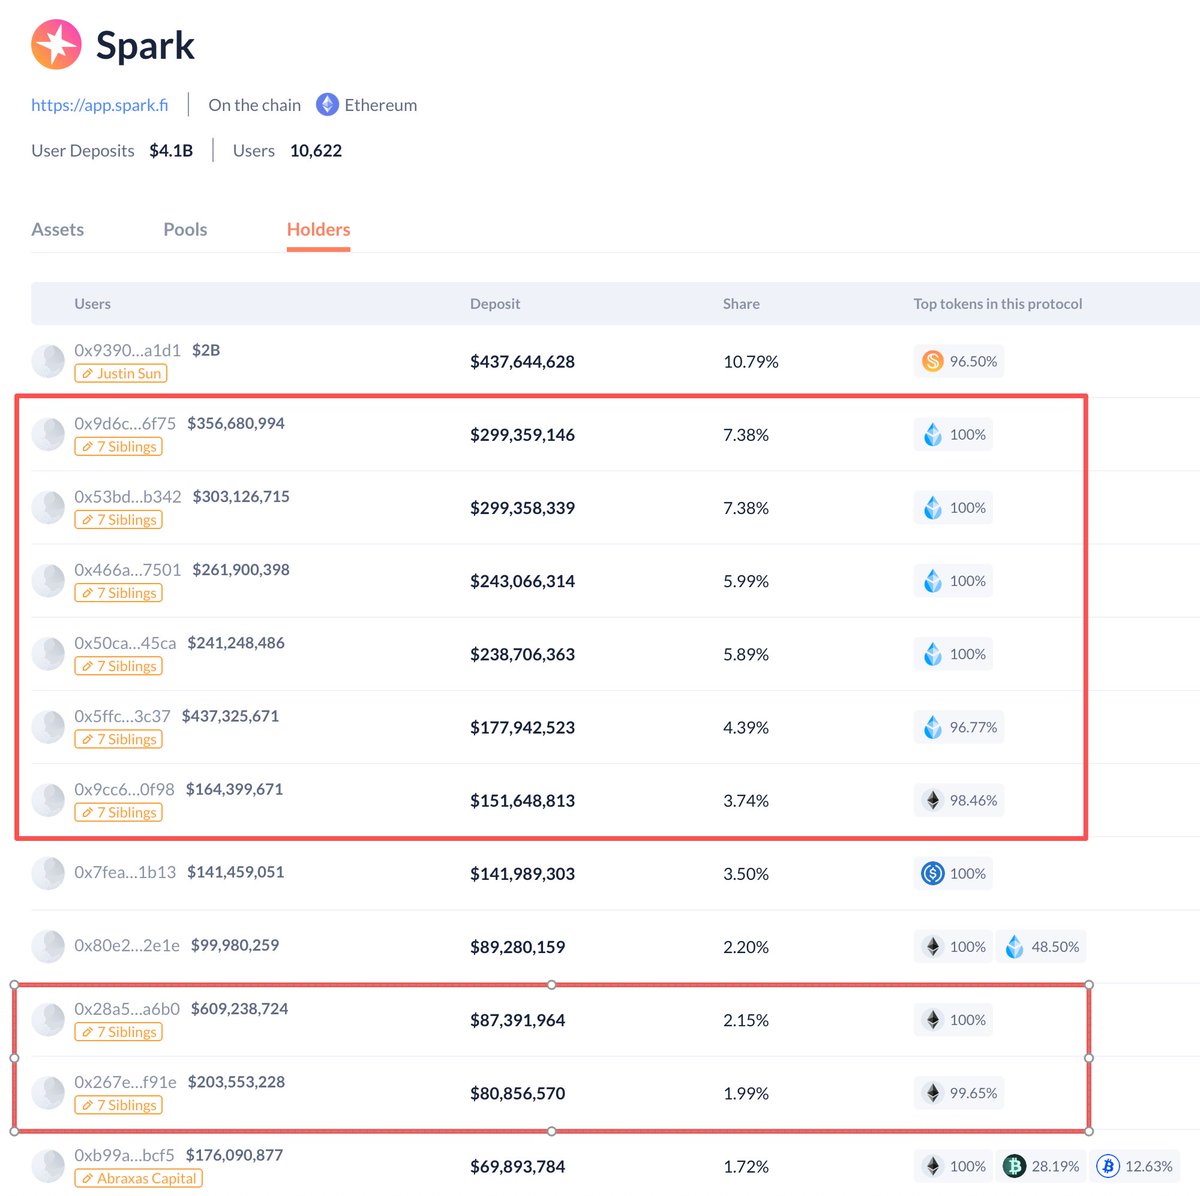The width and height of the screenshot is (1200, 1196).
Task: Click Top tokens in this protocol header
Action: tap(998, 304)
